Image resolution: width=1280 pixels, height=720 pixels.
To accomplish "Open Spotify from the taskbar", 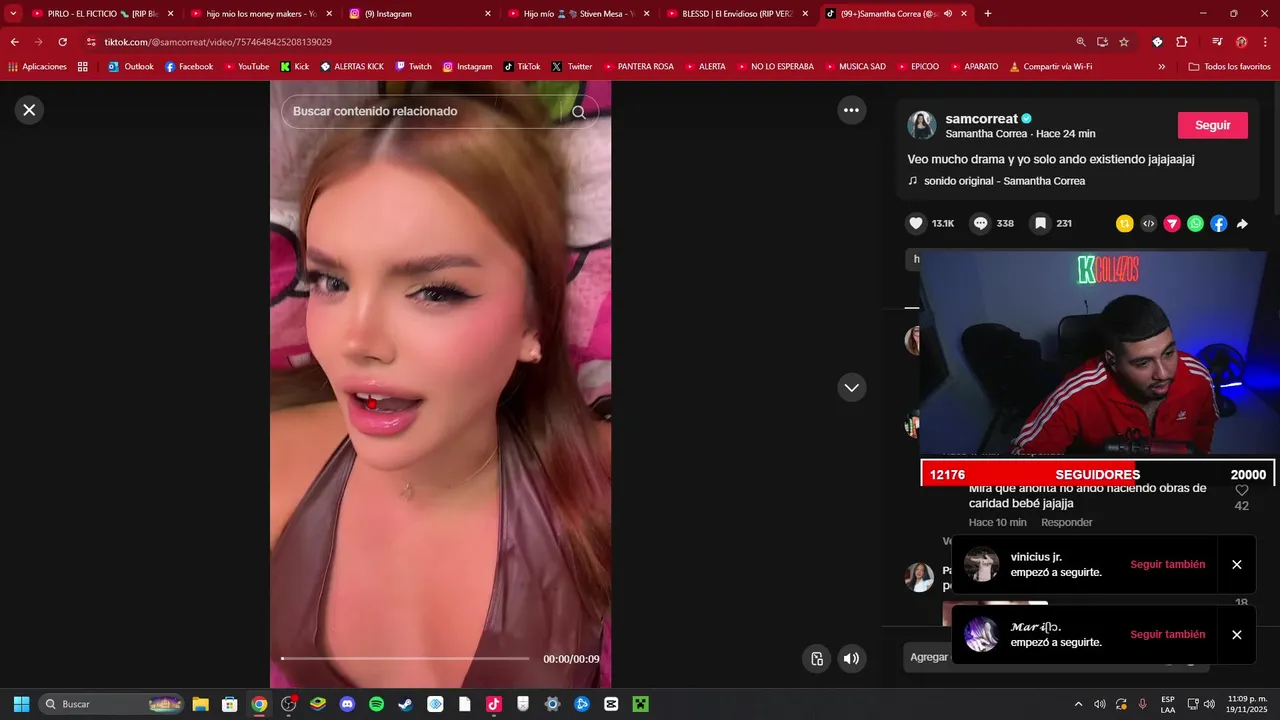I will point(376,704).
